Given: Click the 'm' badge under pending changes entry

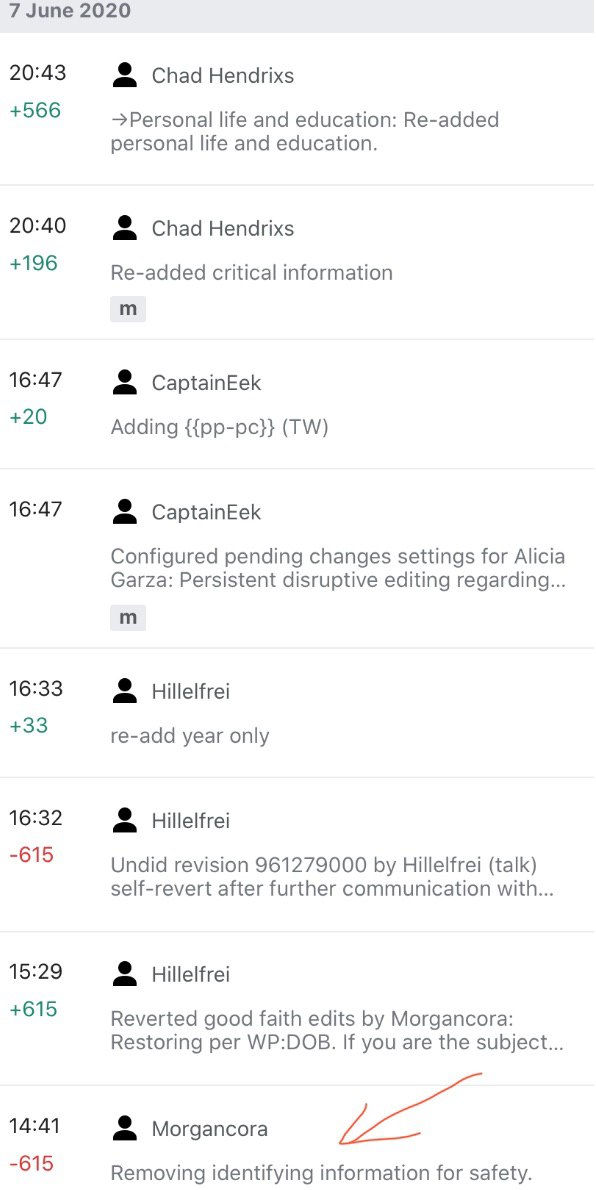Looking at the screenshot, I should tap(128, 617).
